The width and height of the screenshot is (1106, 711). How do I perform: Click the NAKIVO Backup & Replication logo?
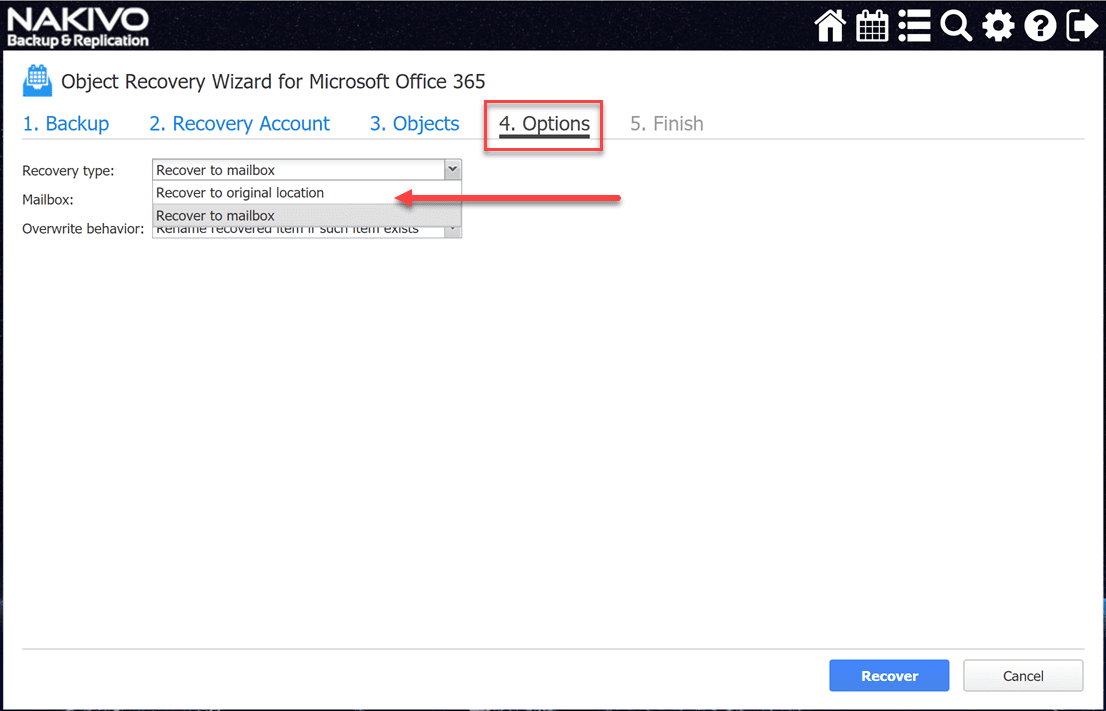[78, 28]
